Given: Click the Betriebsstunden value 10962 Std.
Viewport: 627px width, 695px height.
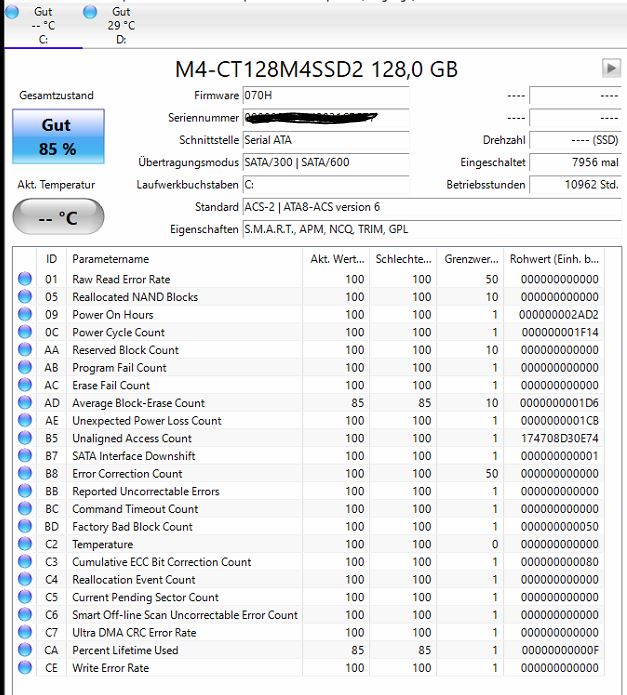Looking at the screenshot, I should (575, 184).
